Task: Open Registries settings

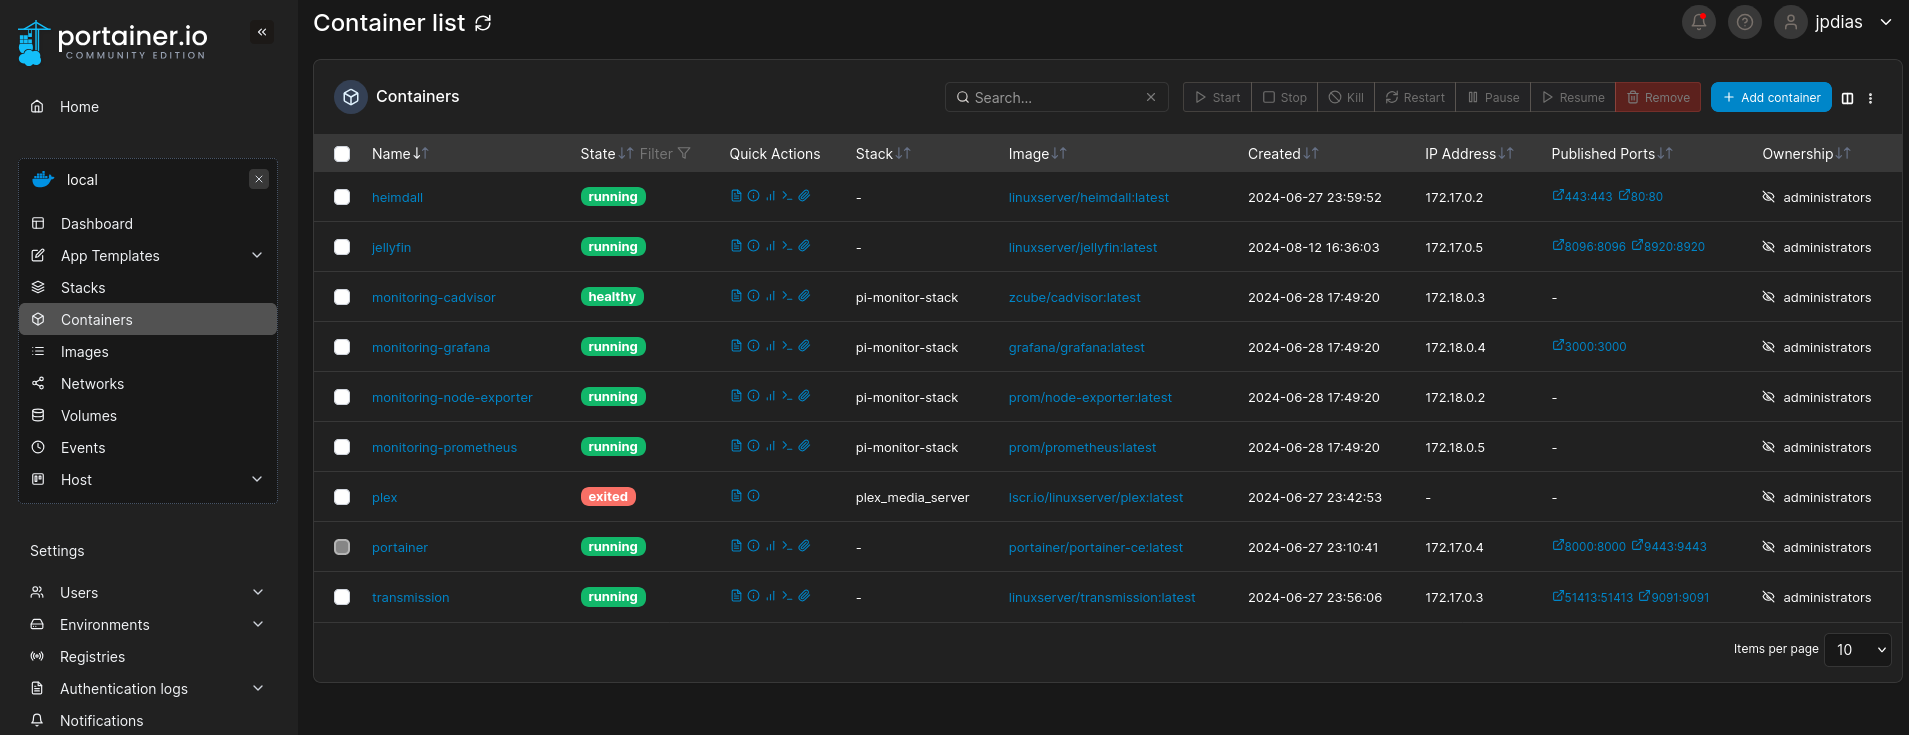Action: [x=148, y=656]
